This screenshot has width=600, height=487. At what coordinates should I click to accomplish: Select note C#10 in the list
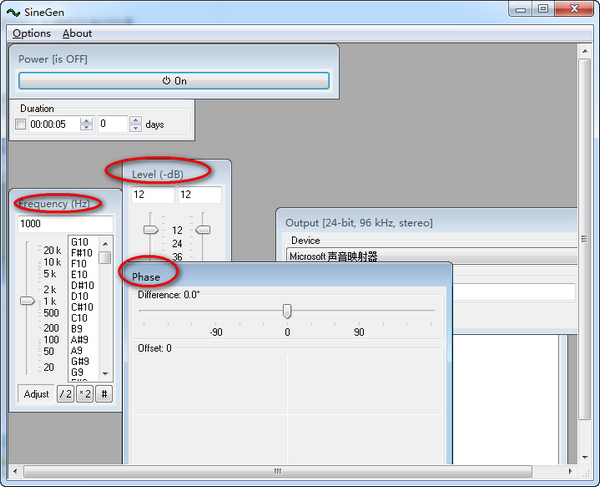[82, 307]
